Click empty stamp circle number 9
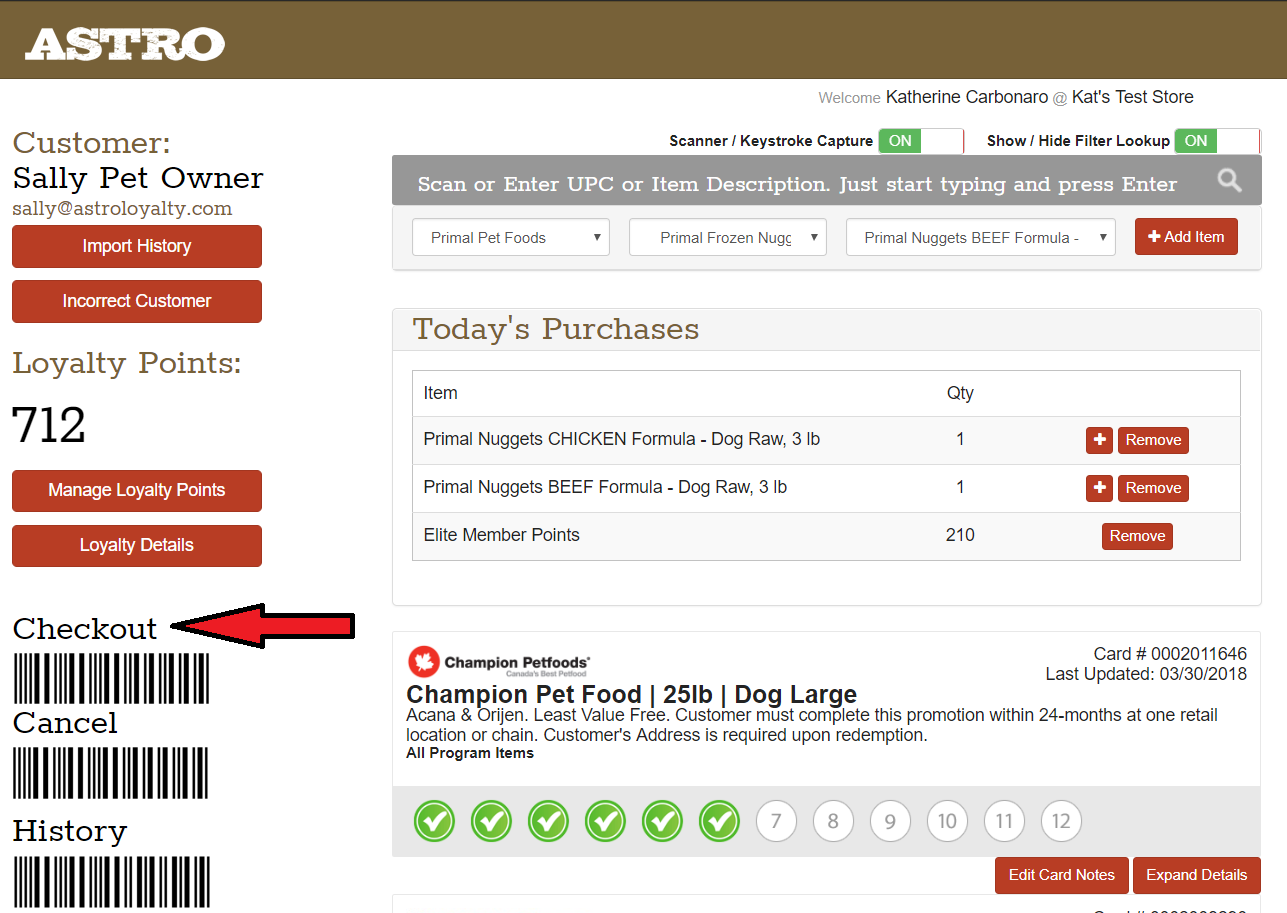The image size is (1287, 913). point(890,821)
